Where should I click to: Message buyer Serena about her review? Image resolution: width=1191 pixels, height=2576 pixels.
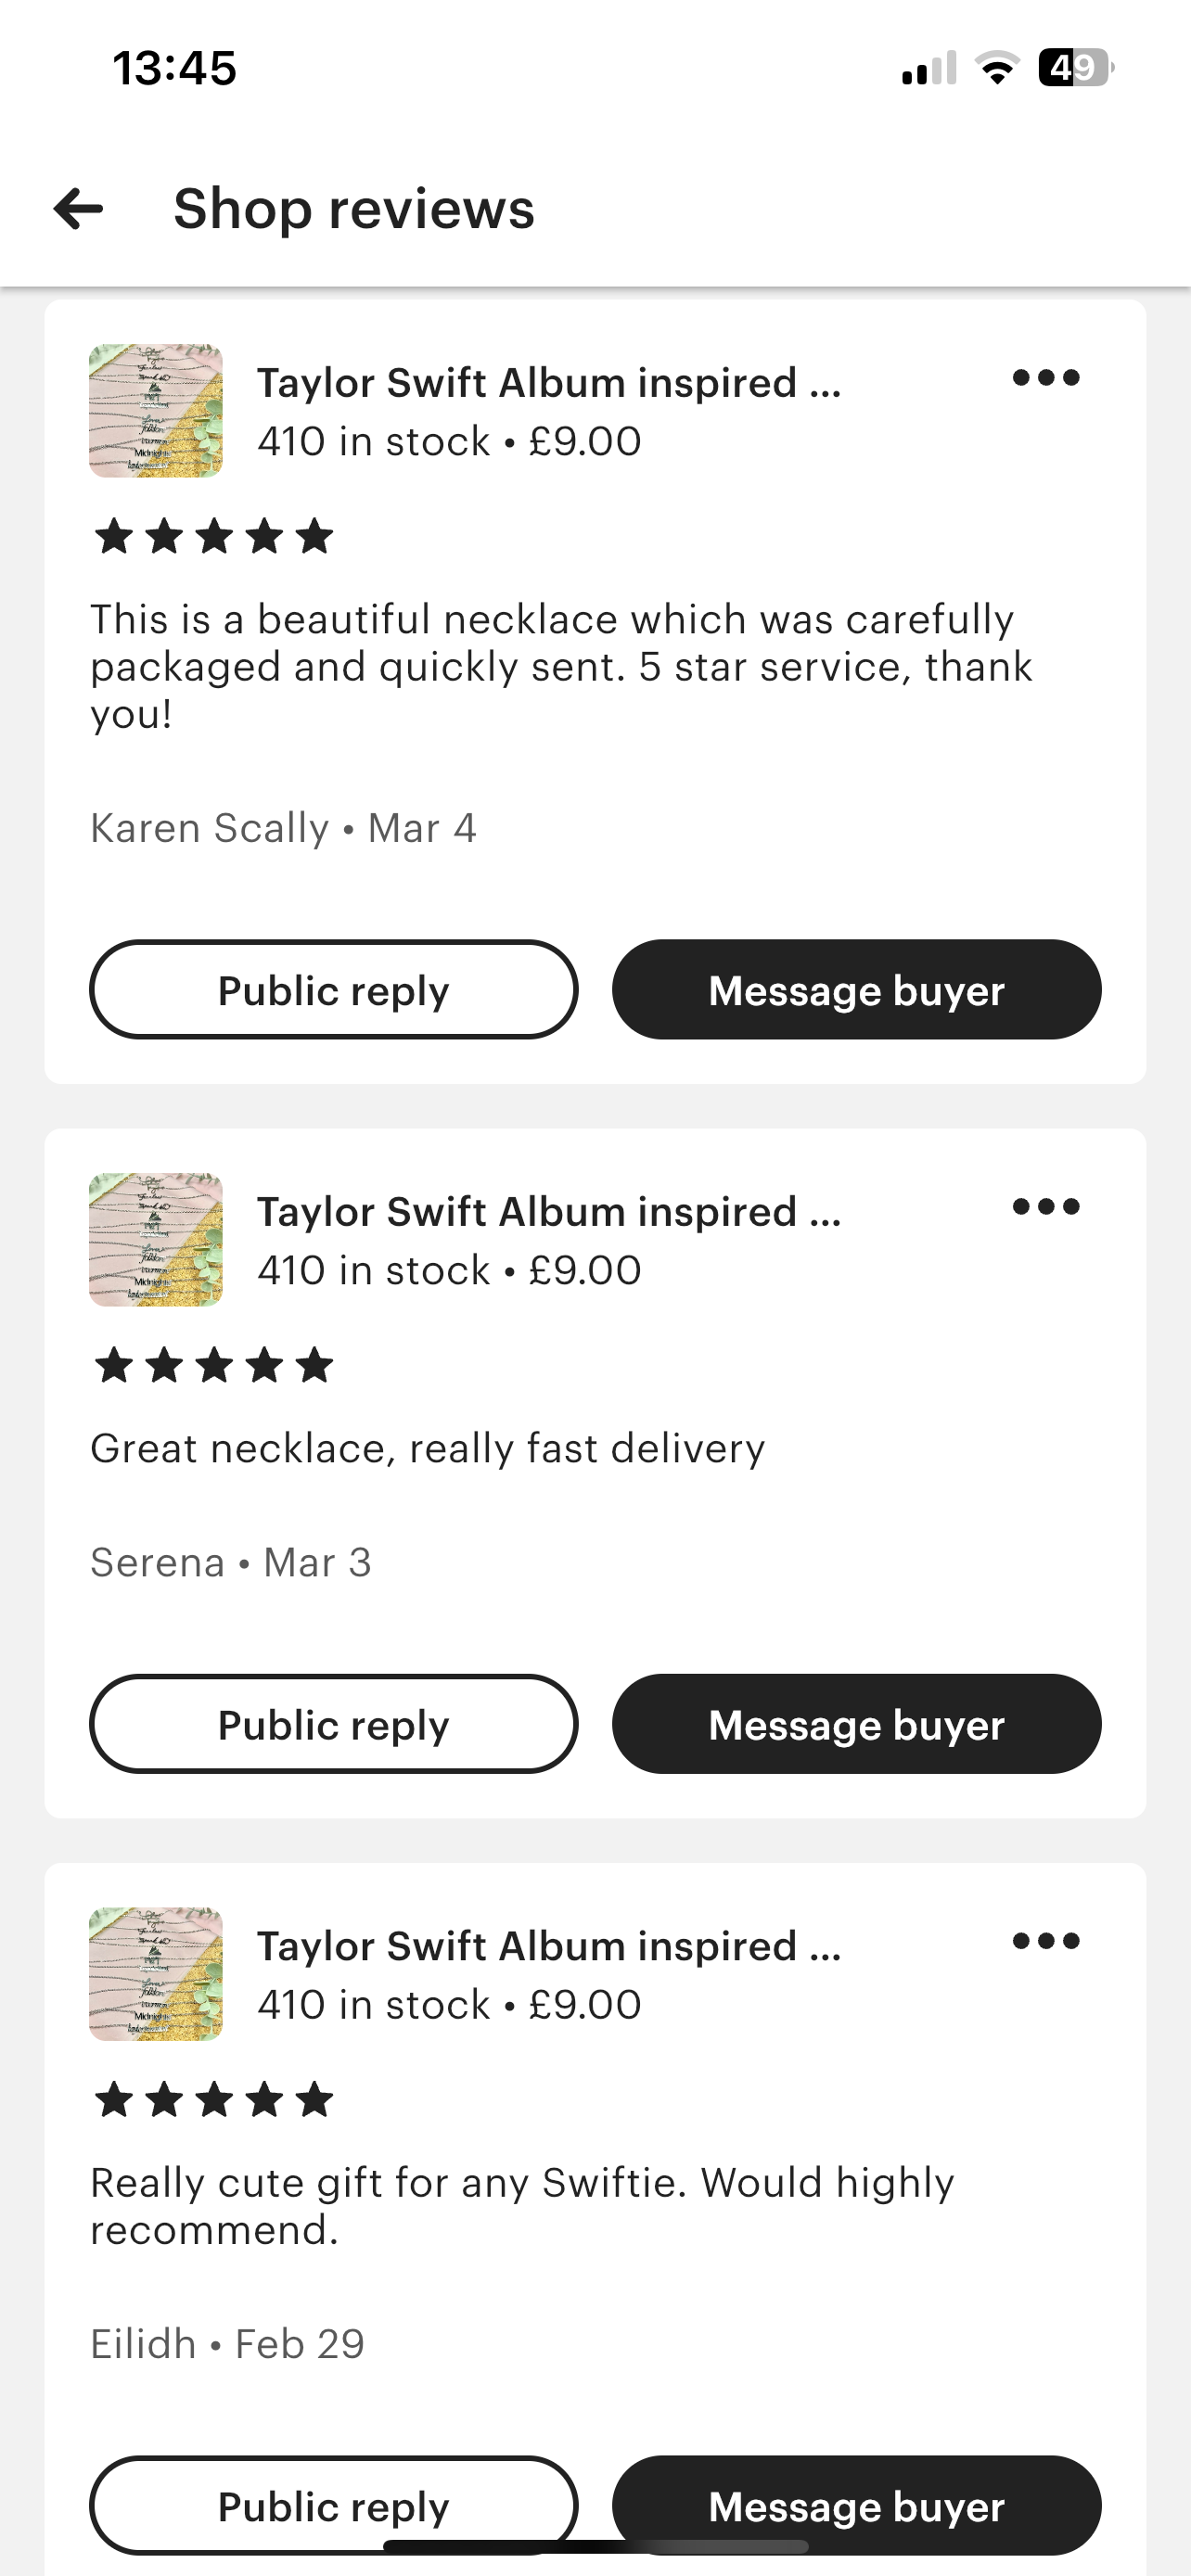point(856,1724)
